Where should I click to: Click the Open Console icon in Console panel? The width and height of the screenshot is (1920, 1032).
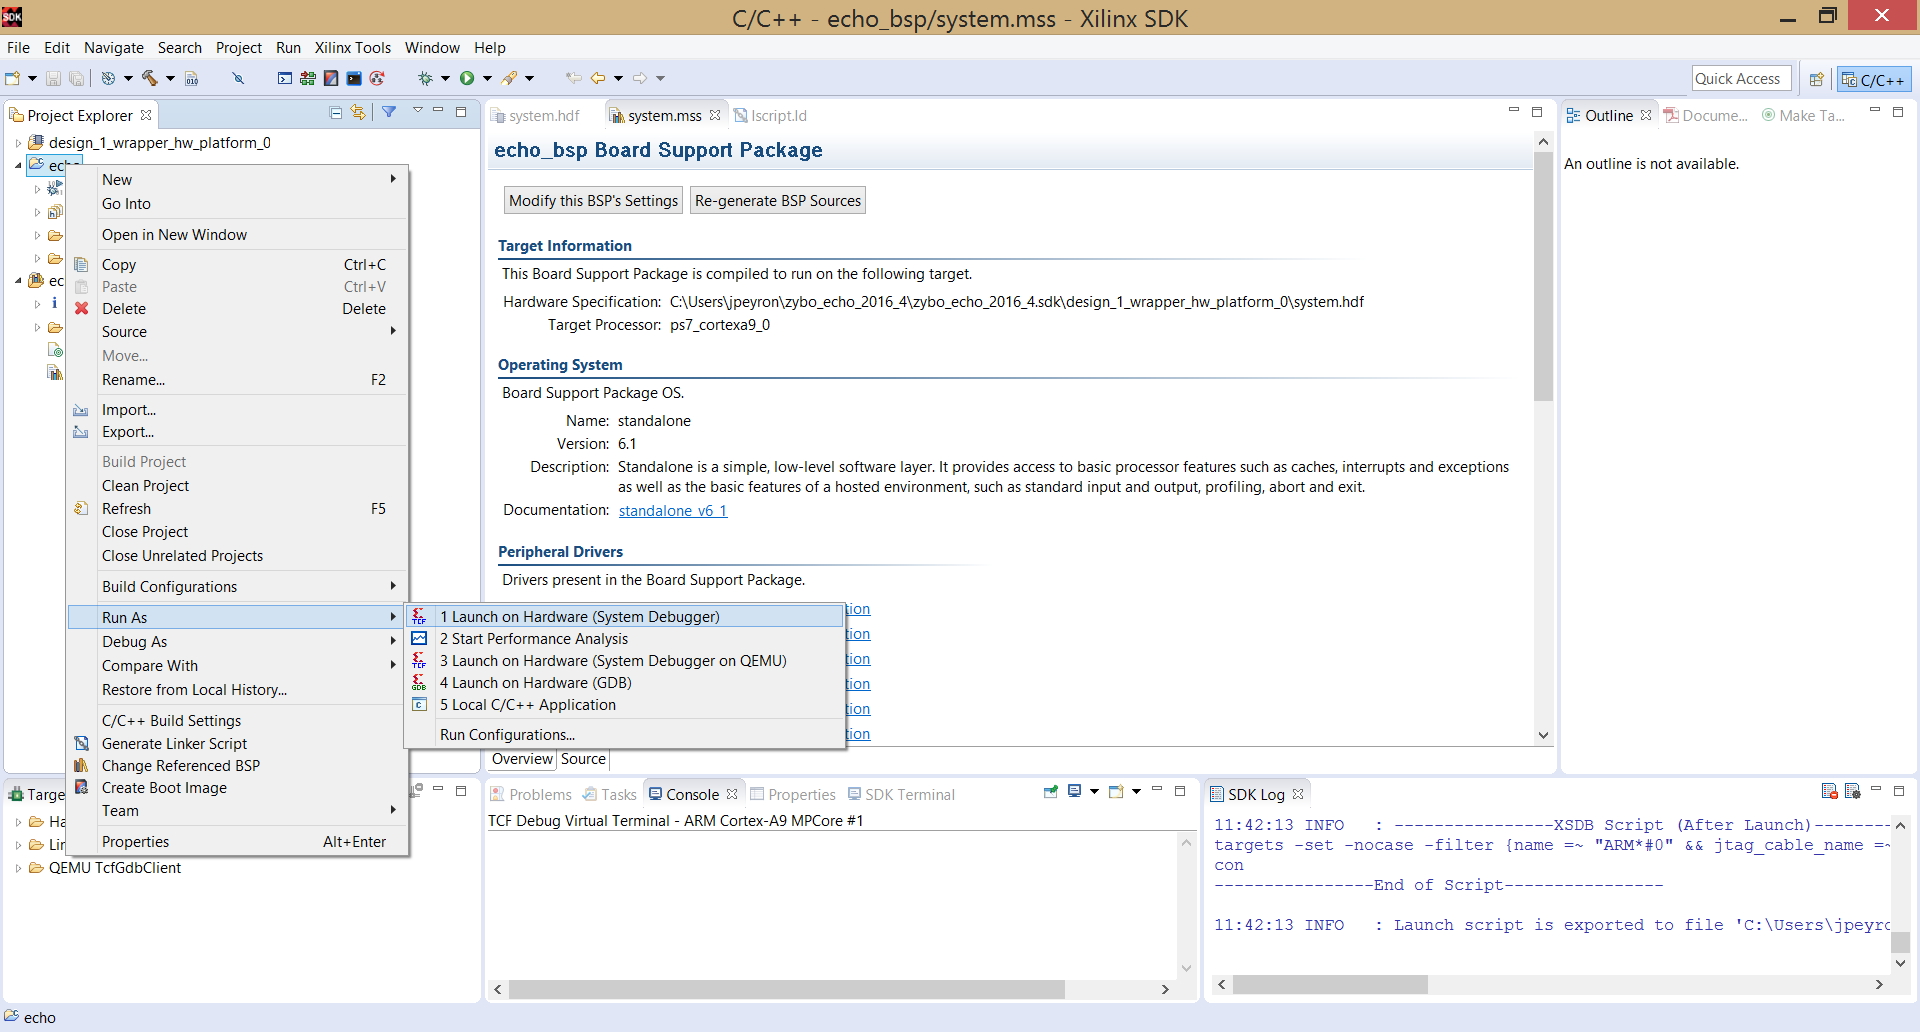pos(1116,792)
